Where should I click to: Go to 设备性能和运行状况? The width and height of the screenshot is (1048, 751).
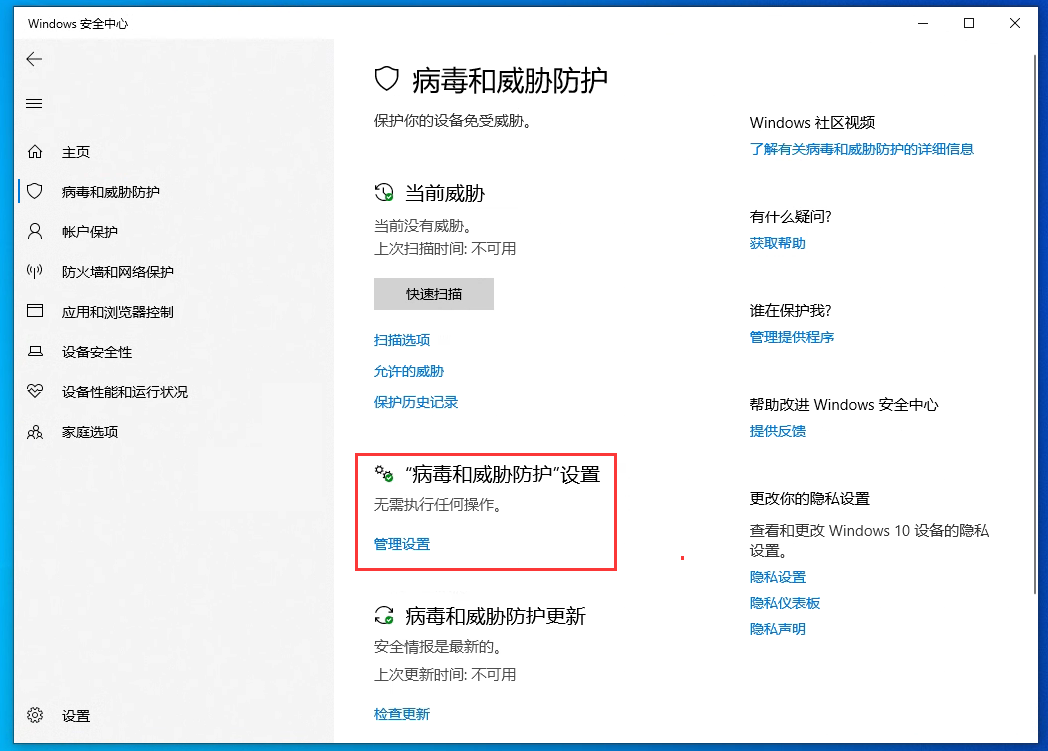[125, 392]
